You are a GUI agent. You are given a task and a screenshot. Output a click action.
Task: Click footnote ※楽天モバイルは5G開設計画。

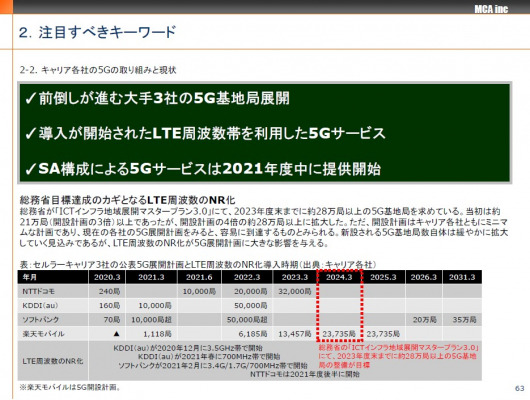coord(70,387)
